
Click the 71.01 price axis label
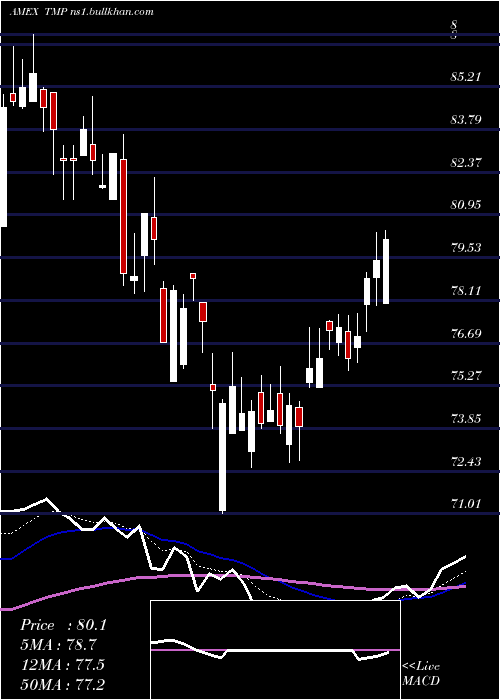pyautogui.click(x=466, y=504)
